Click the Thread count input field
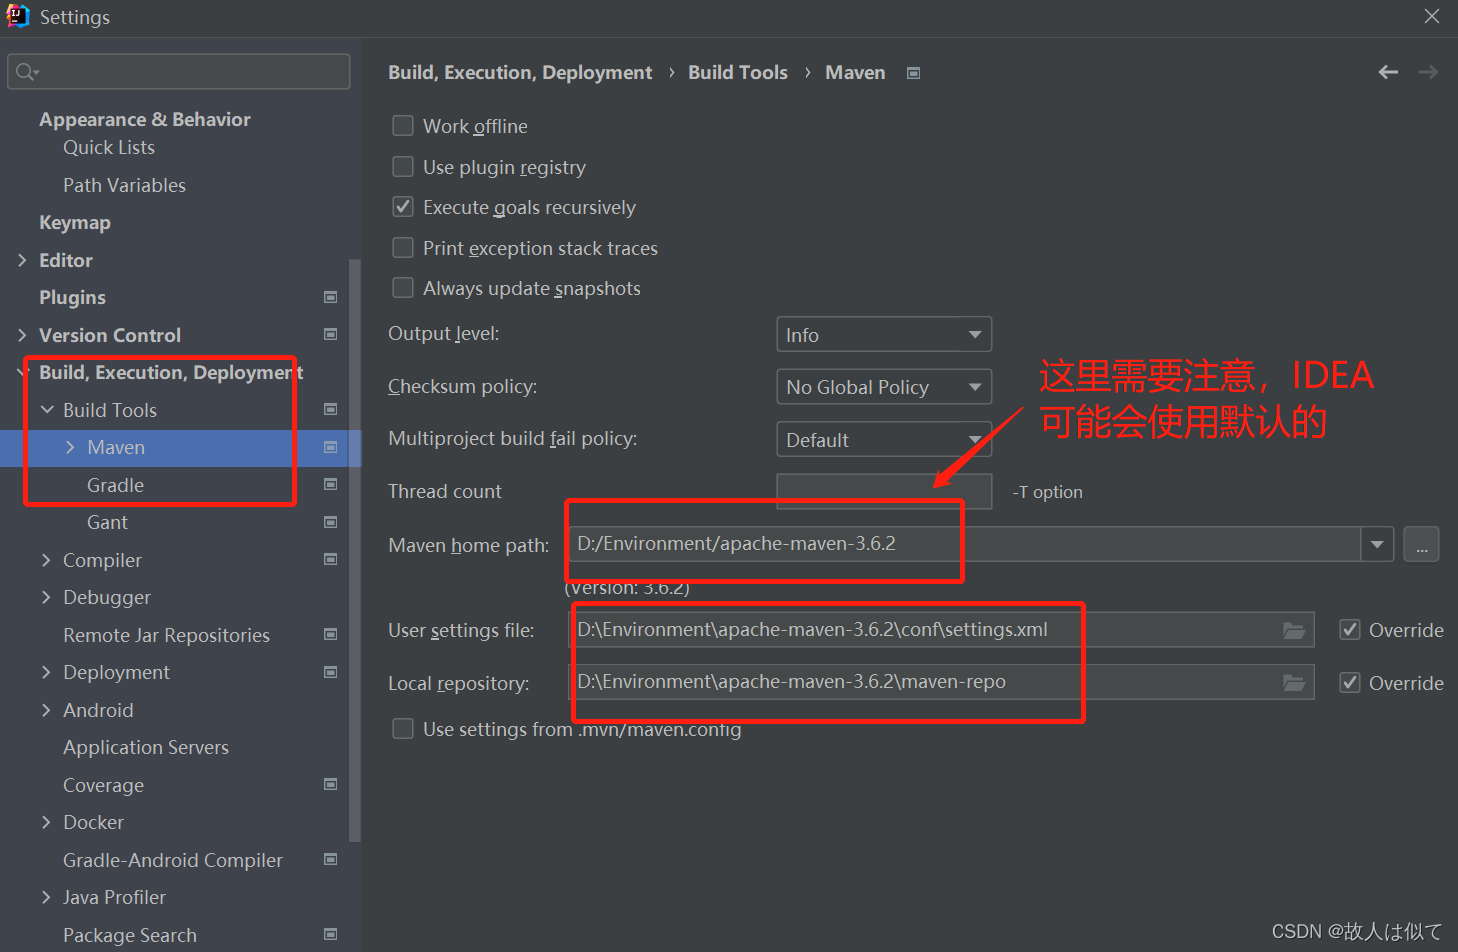Image resolution: width=1458 pixels, height=952 pixels. [884, 491]
